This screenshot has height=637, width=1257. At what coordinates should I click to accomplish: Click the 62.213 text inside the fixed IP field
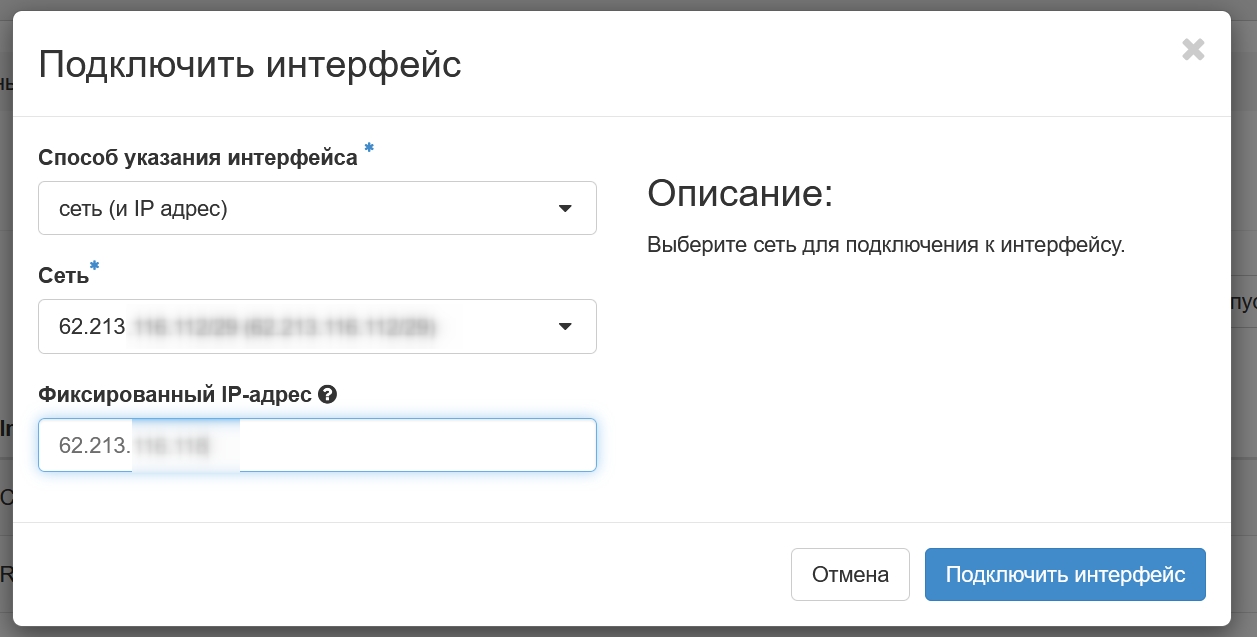[x=95, y=446]
